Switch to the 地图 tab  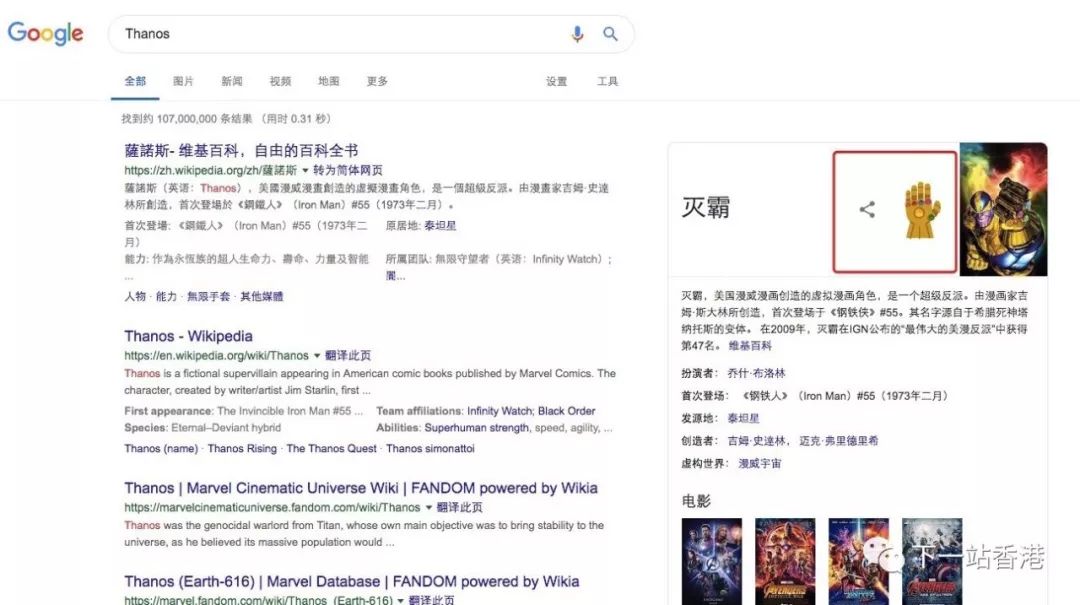tap(329, 81)
